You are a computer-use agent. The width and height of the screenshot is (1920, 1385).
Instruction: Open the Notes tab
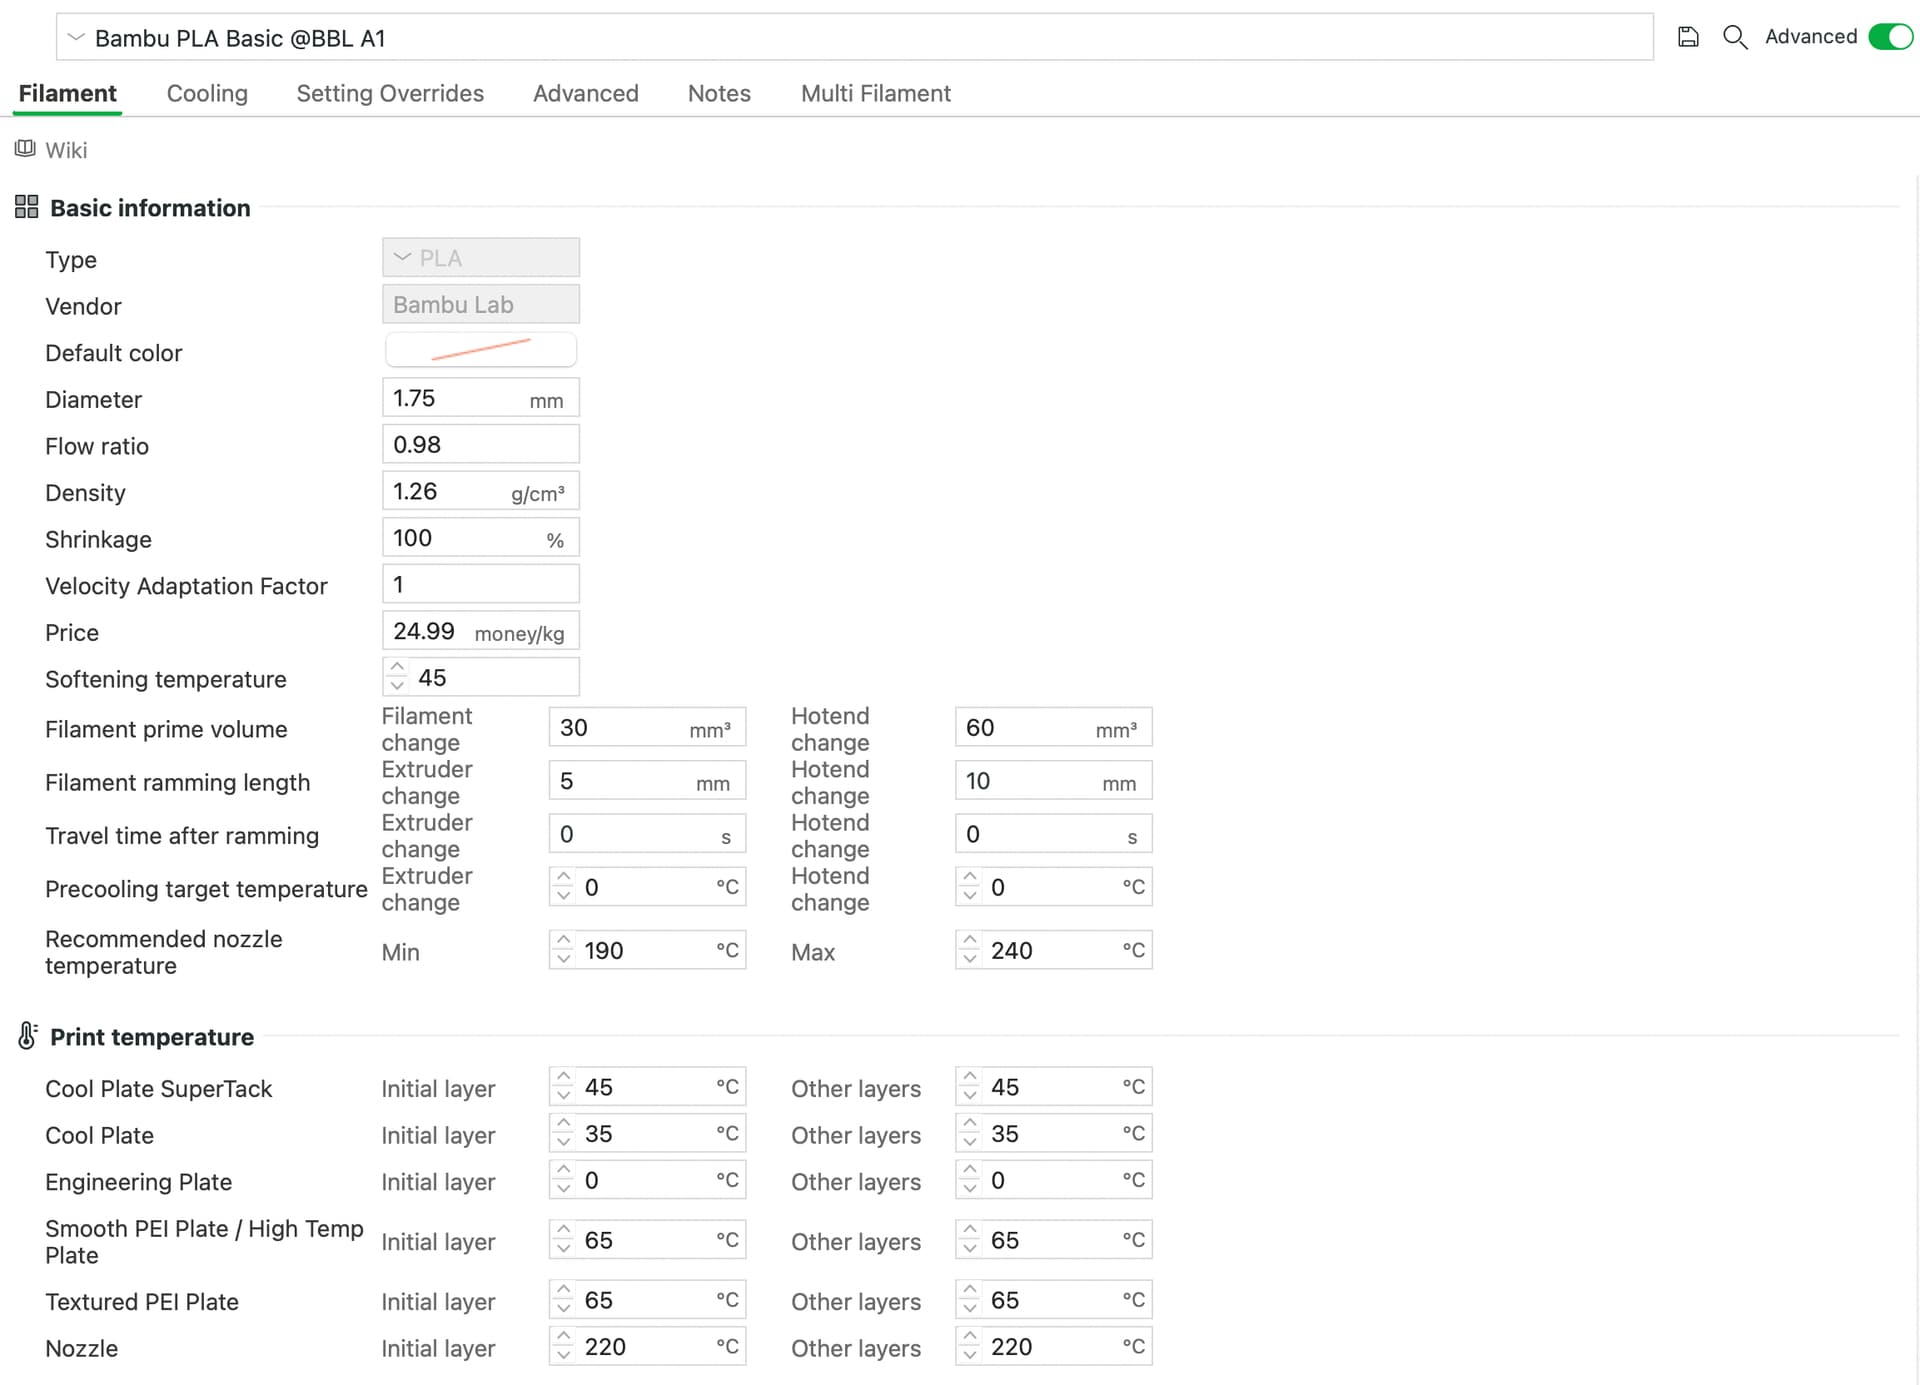(719, 93)
